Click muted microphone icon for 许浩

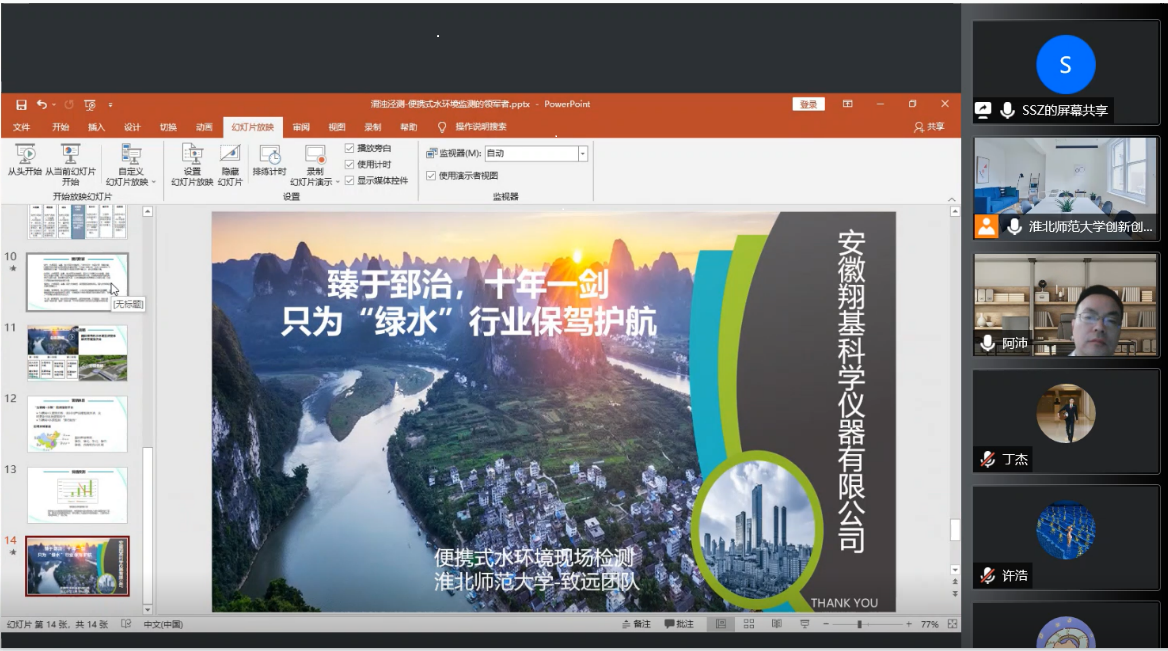pyautogui.click(x=988, y=576)
